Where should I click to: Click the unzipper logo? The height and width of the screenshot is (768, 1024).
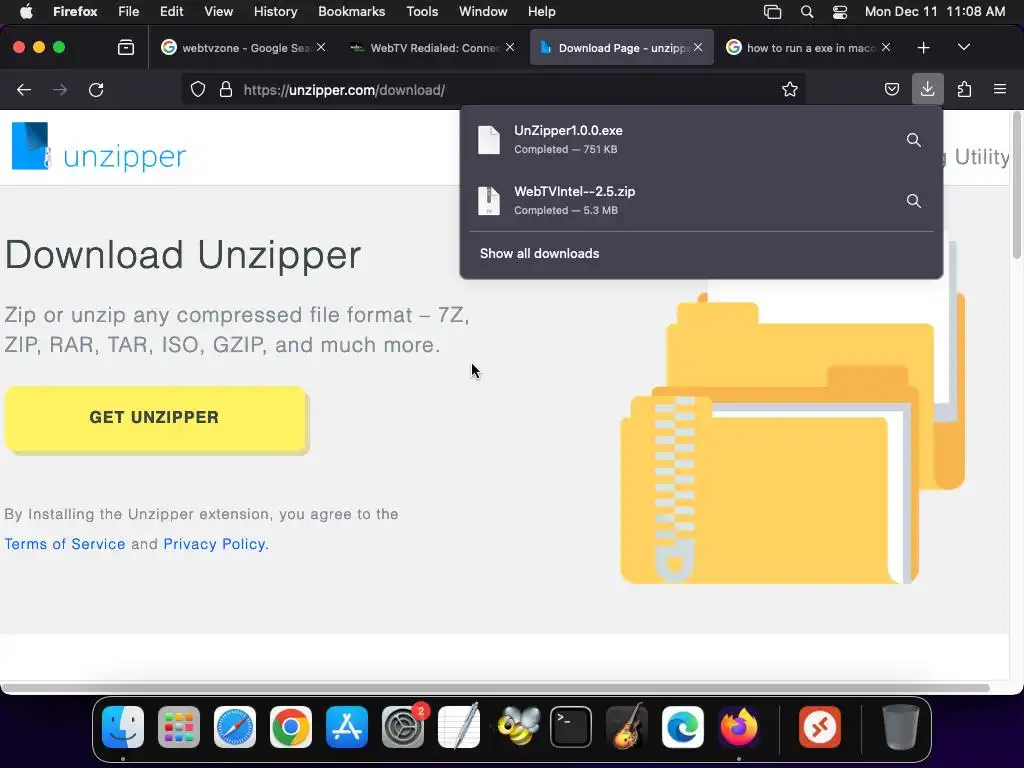tap(99, 146)
